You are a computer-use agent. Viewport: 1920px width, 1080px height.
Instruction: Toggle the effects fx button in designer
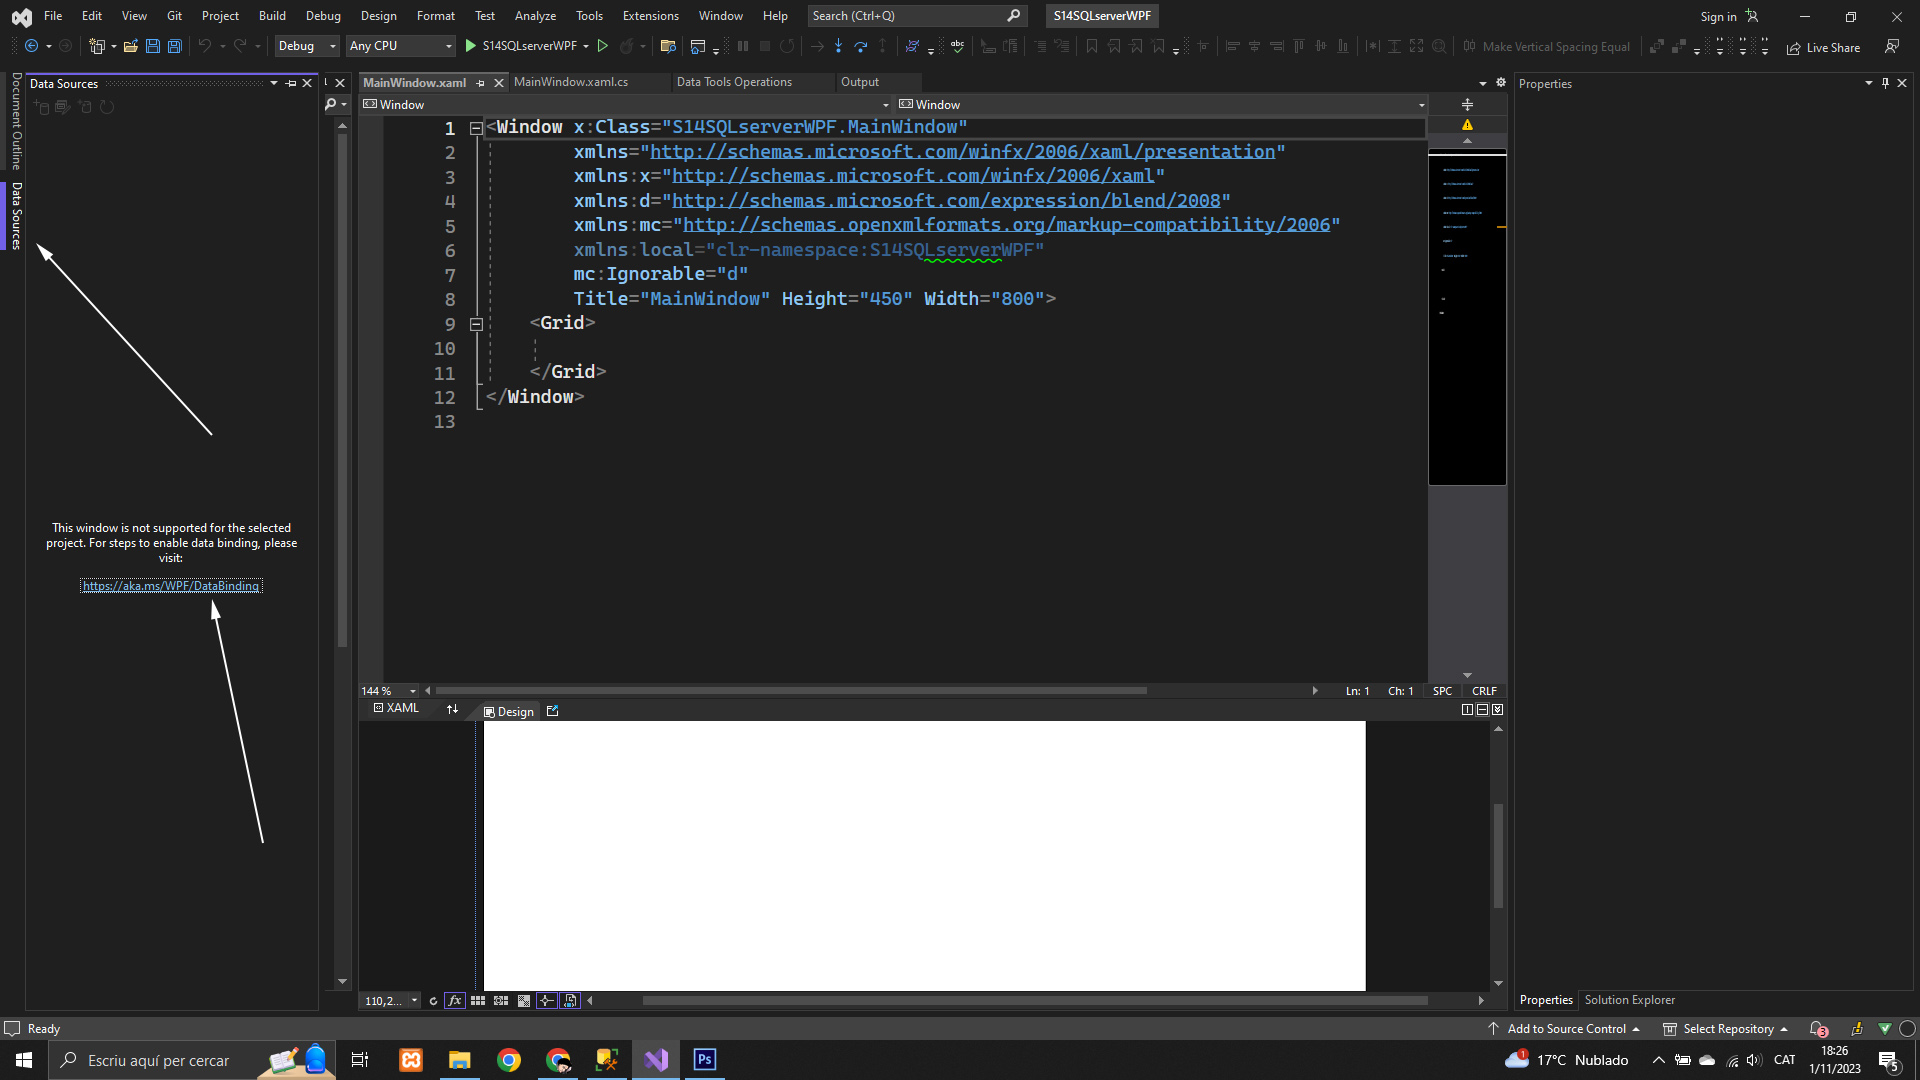point(454,1000)
